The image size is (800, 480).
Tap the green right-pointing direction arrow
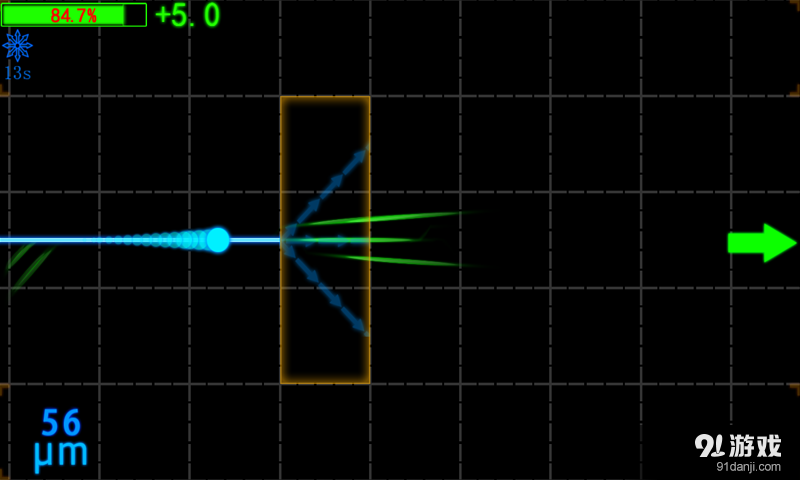tap(761, 243)
